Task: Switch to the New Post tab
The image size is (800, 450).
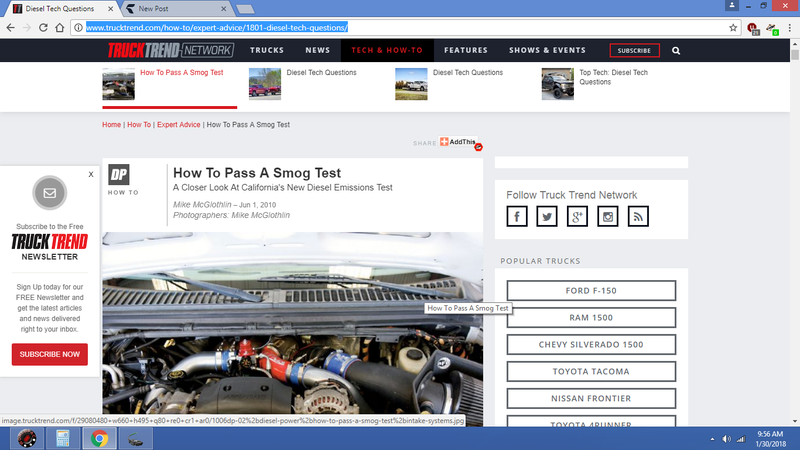Action: (x=173, y=9)
